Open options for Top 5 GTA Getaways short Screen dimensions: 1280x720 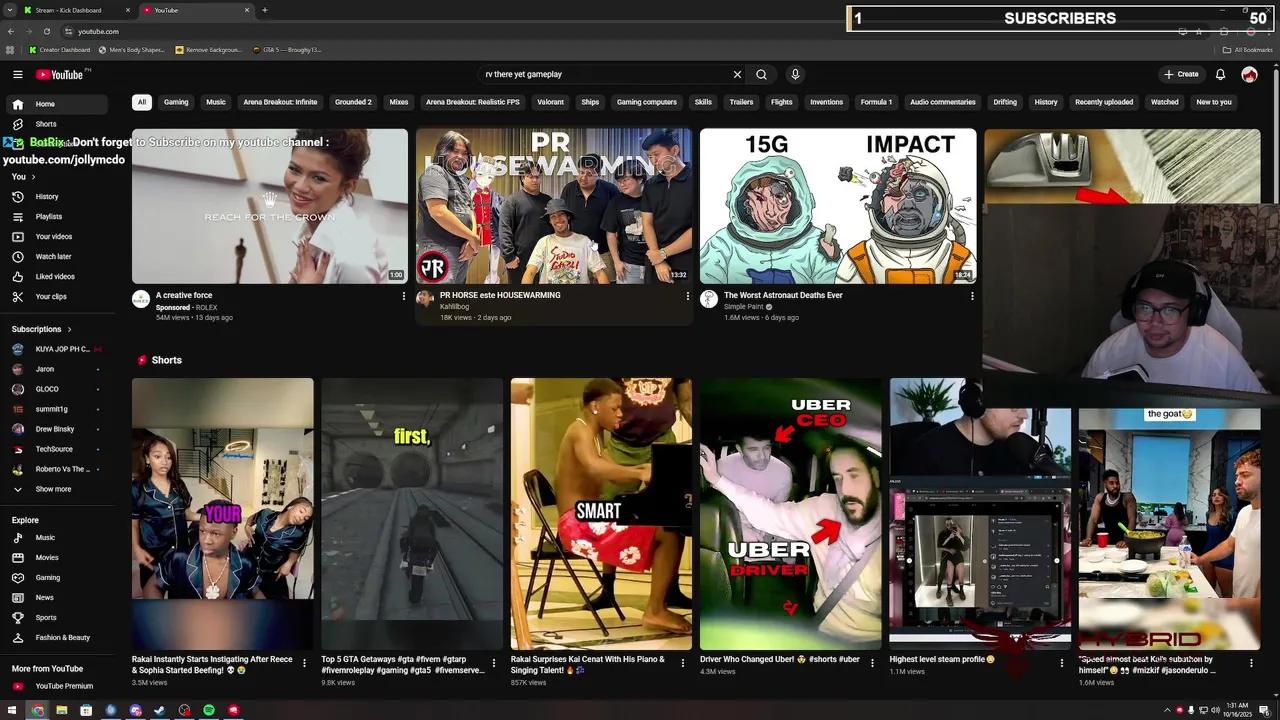click(x=493, y=662)
